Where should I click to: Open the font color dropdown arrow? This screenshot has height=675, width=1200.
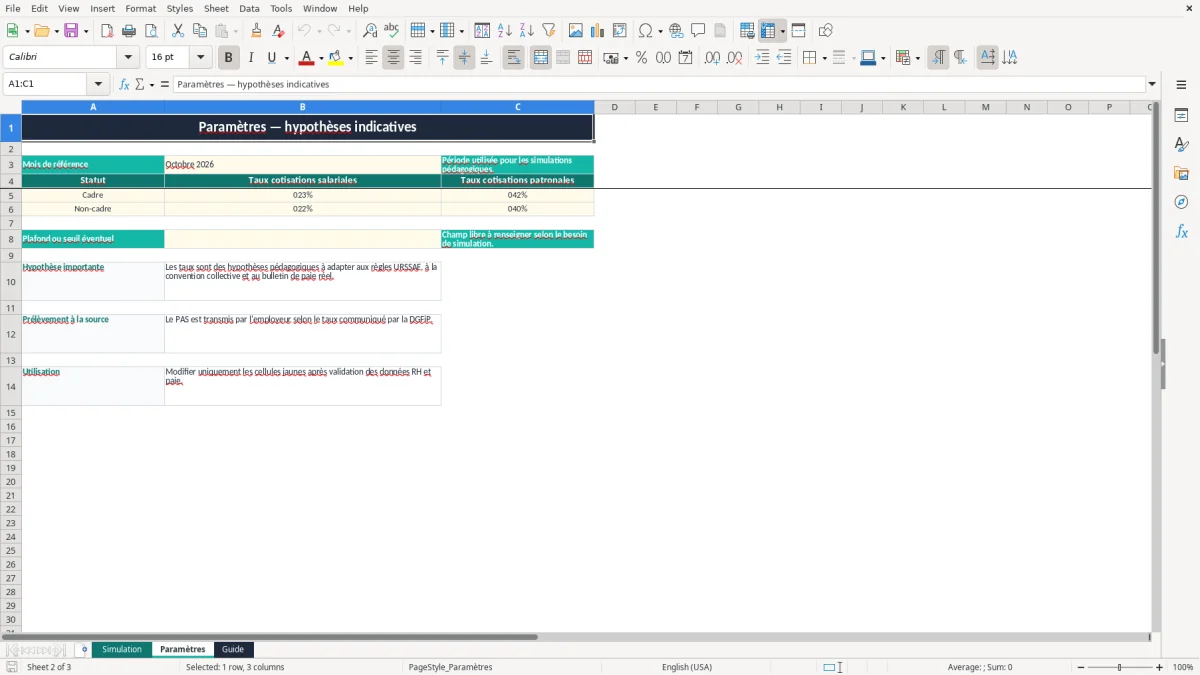coord(321,58)
